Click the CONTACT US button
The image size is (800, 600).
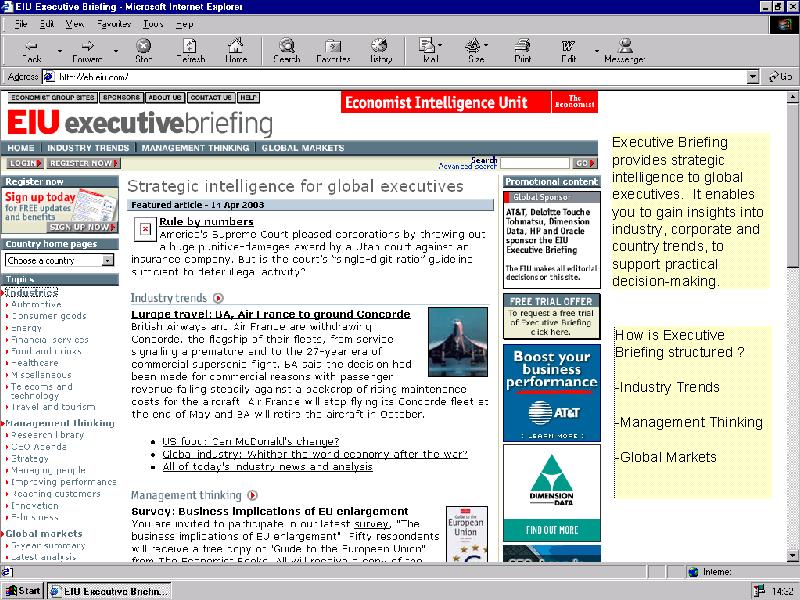pyautogui.click(x=211, y=97)
